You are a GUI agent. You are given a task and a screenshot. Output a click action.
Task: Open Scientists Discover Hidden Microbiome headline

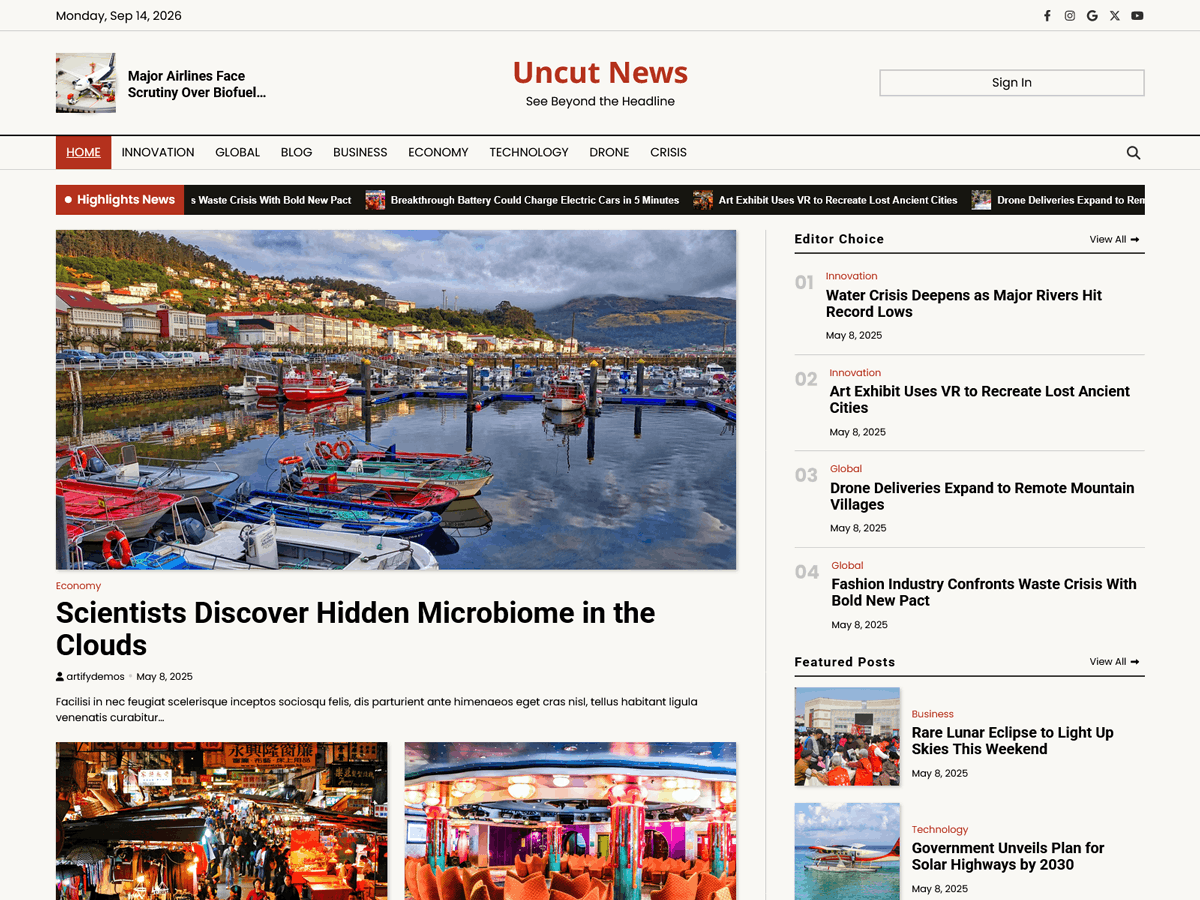tap(355, 628)
